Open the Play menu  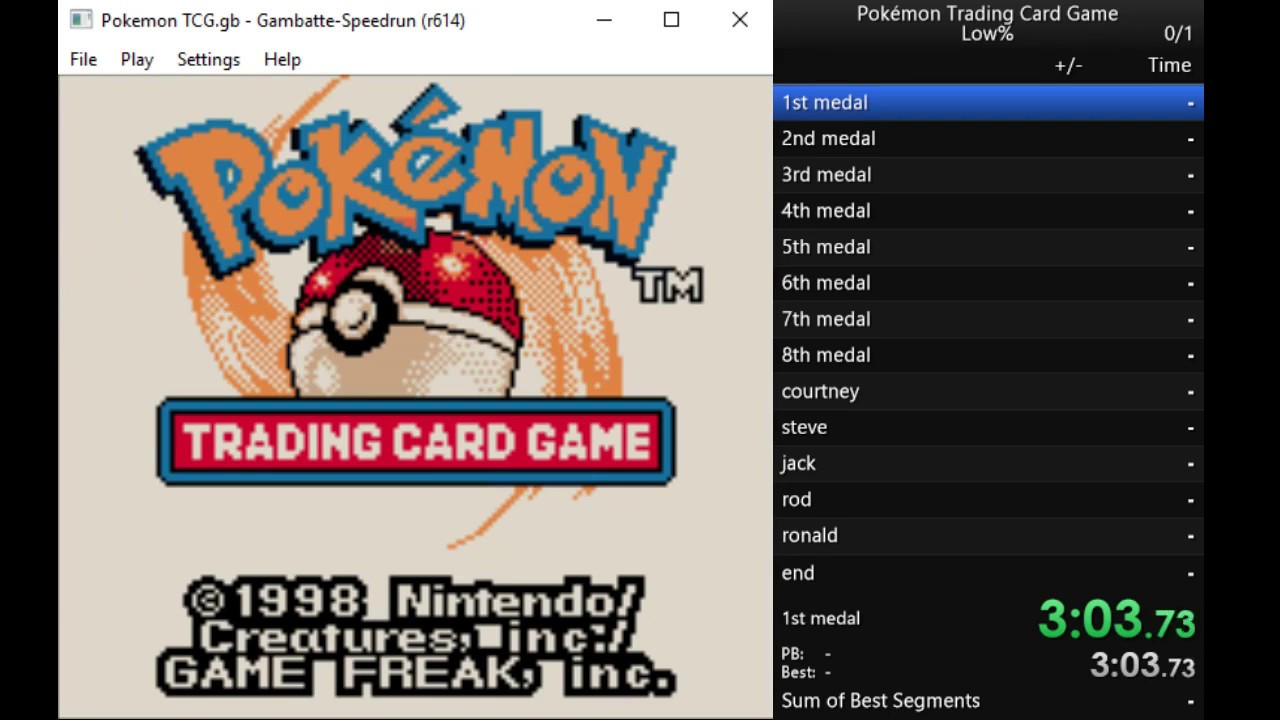137,59
